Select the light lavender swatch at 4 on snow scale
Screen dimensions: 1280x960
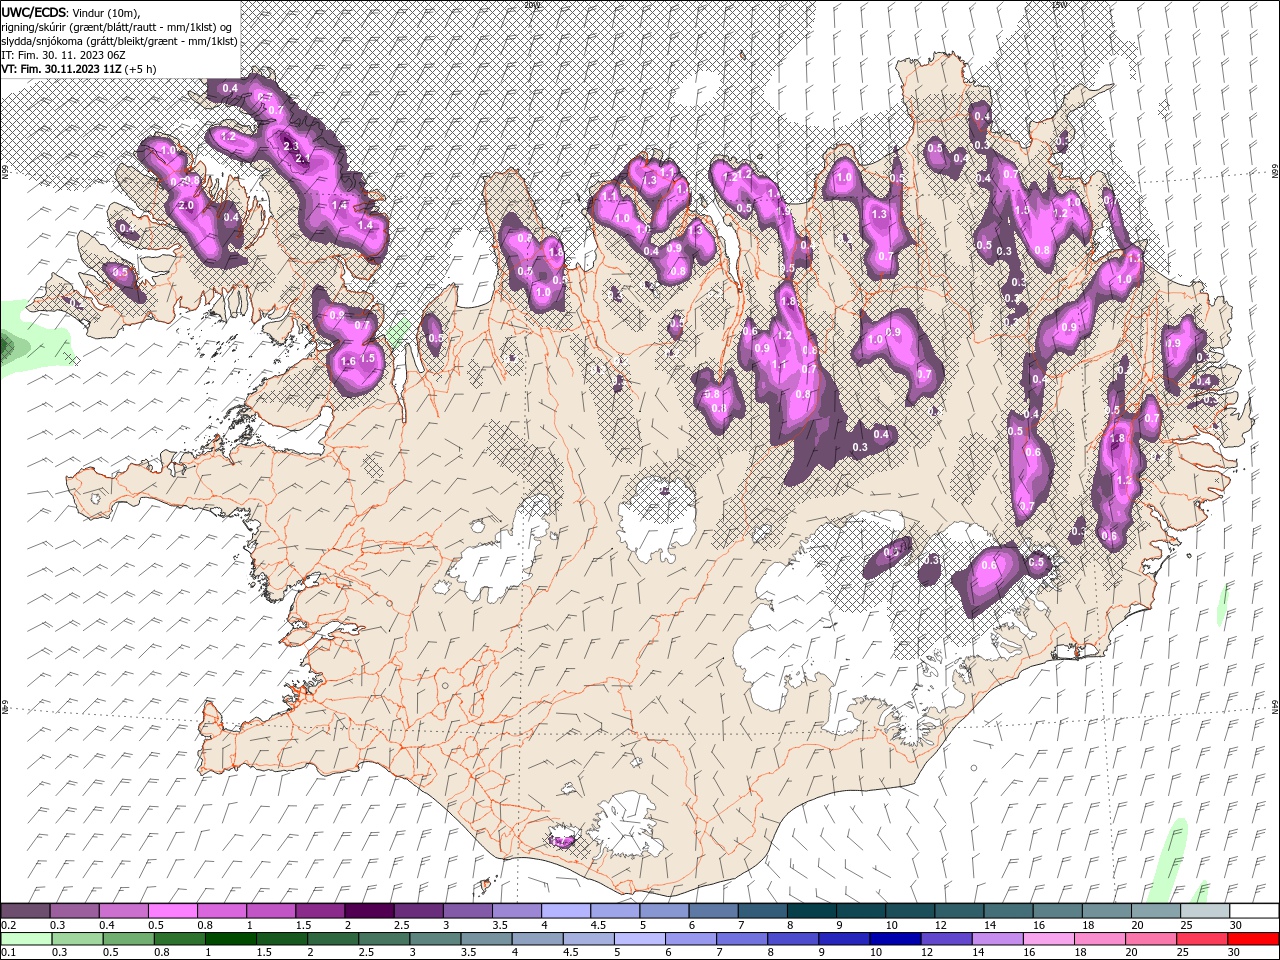click(x=565, y=910)
